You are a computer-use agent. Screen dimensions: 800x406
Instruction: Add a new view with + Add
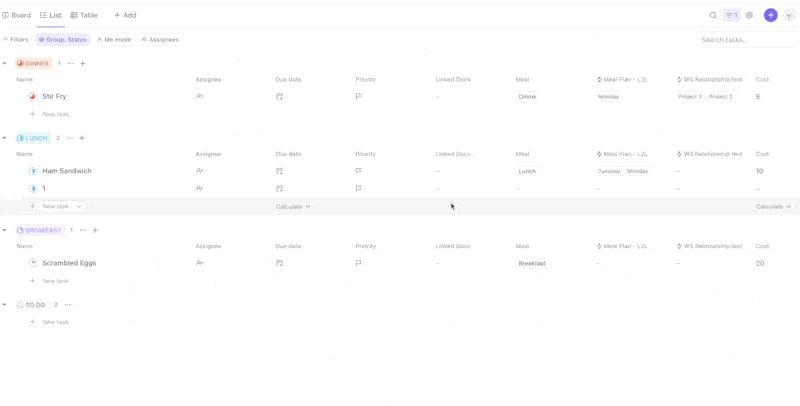tap(125, 15)
